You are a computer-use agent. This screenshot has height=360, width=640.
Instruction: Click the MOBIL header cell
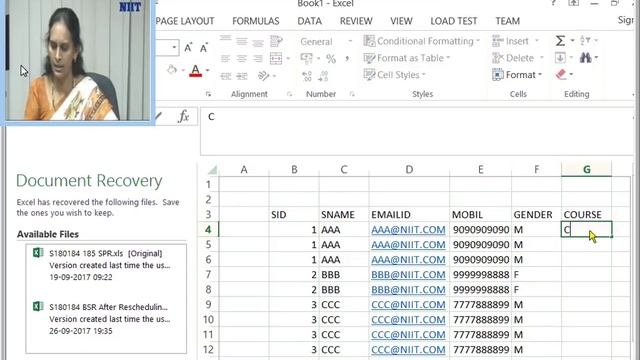(480, 214)
